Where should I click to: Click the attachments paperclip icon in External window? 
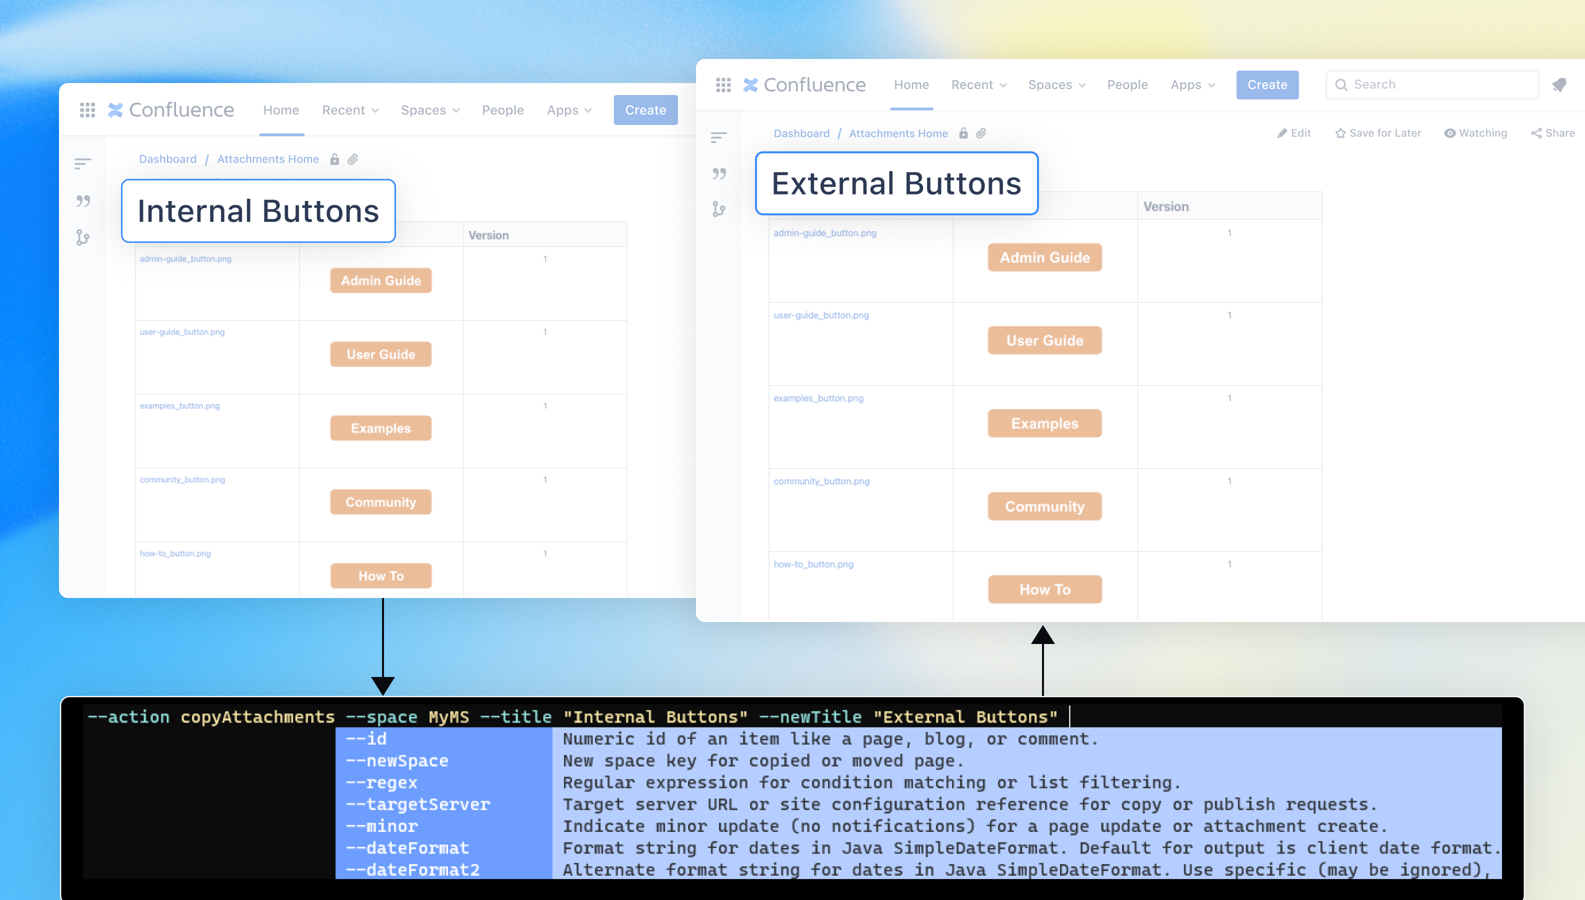click(x=981, y=133)
